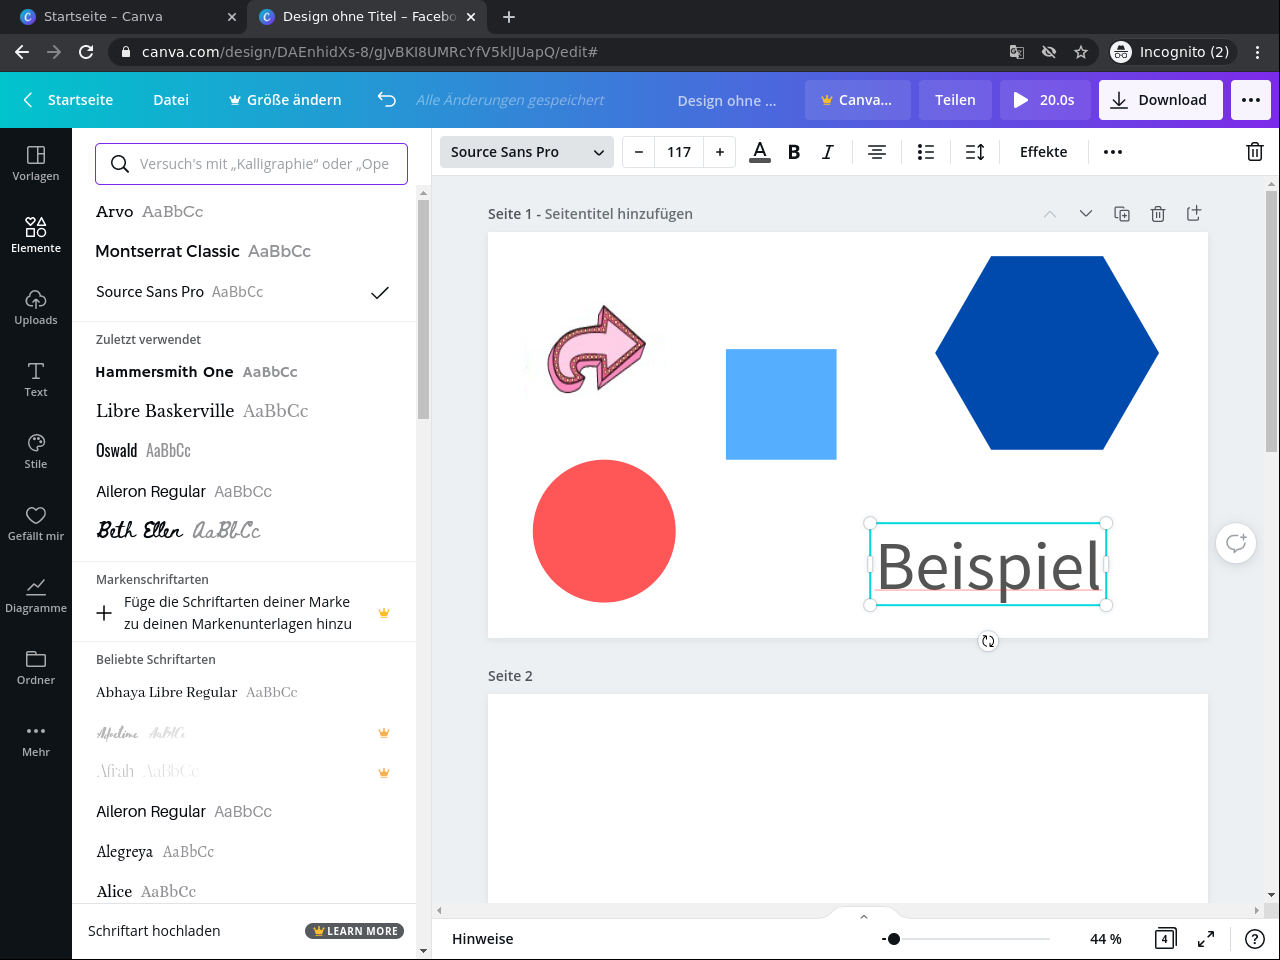The image size is (1280, 960).
Task: Select the Arvo font
Action: (244, 212)
